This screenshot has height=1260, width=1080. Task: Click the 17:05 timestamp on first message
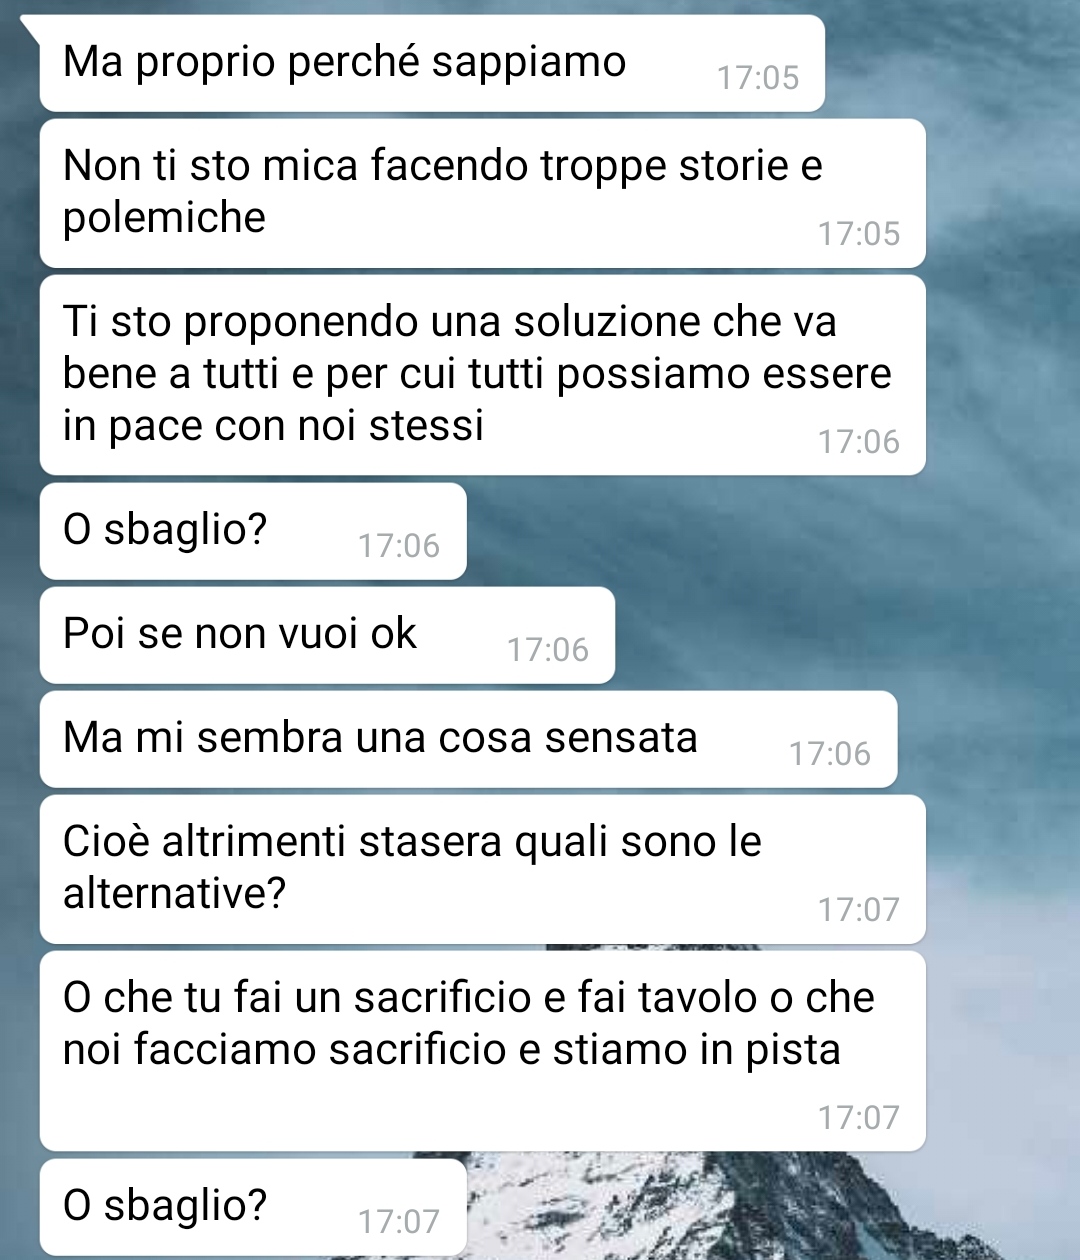tap(758, 78)
